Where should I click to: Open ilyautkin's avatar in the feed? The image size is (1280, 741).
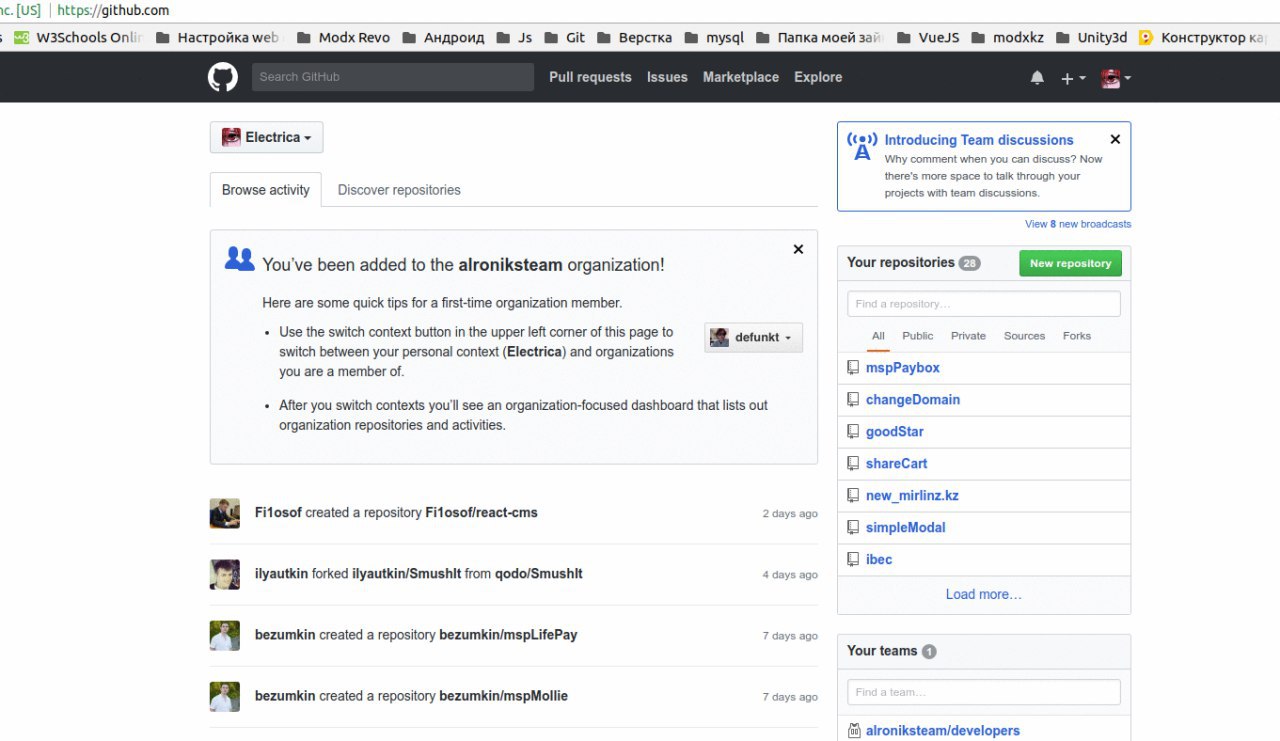click(x=225, y=574)
